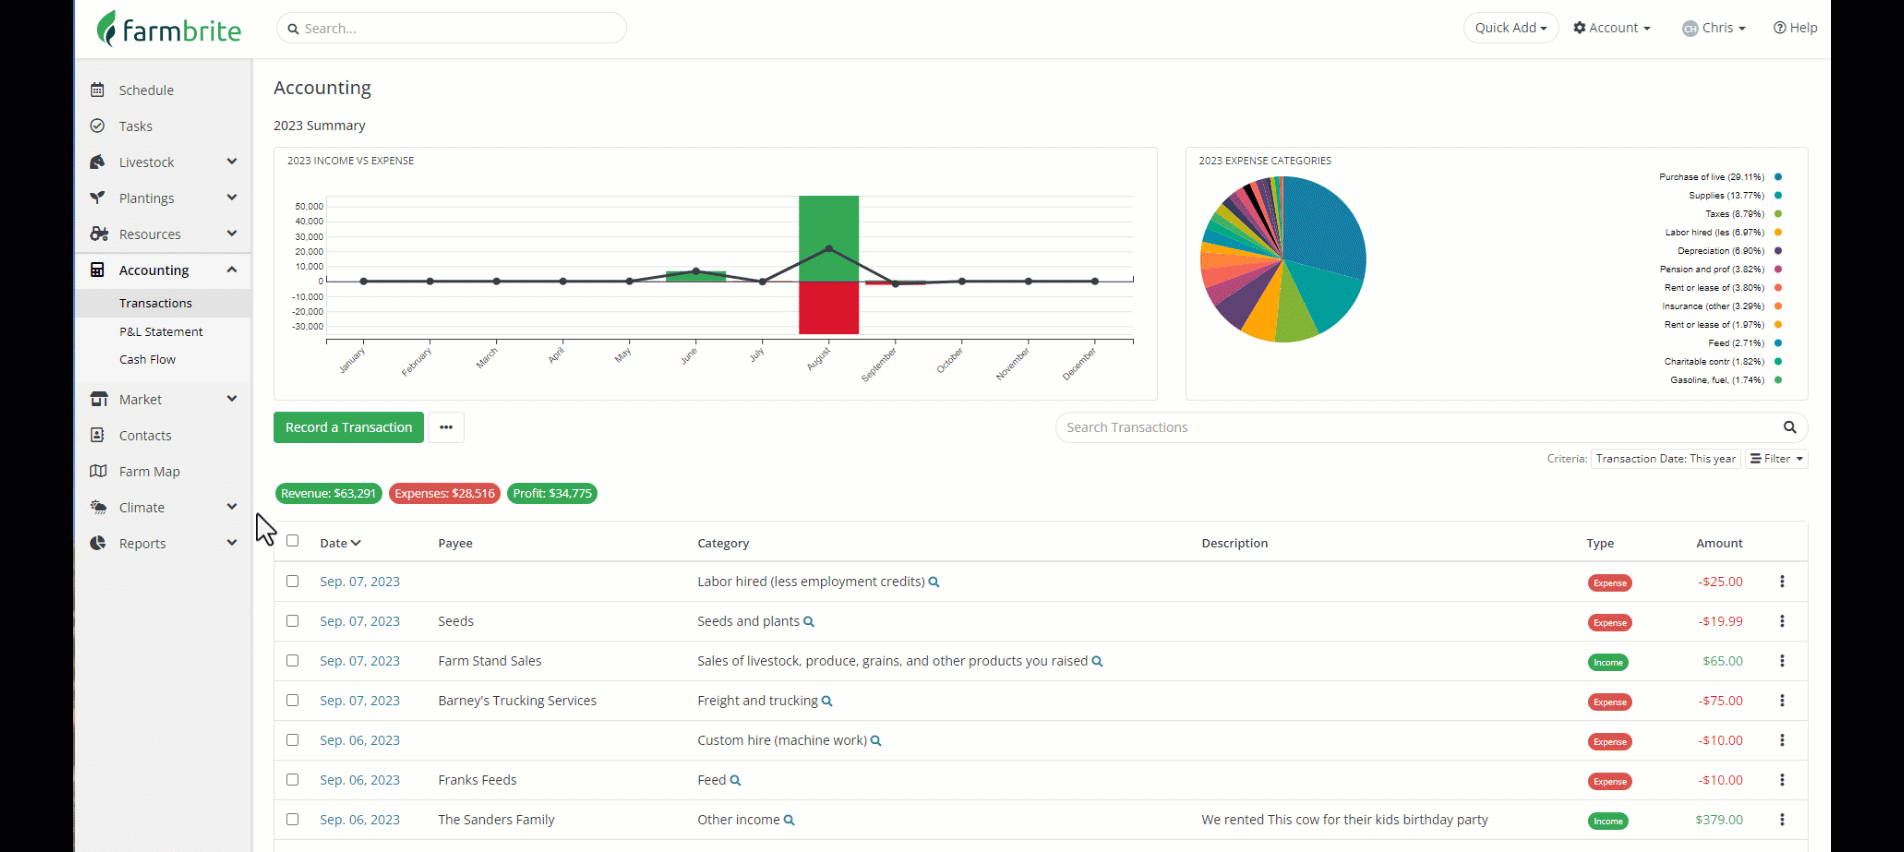
Task: Click the search transactions magnifier icon
Action: (1789, 427)
